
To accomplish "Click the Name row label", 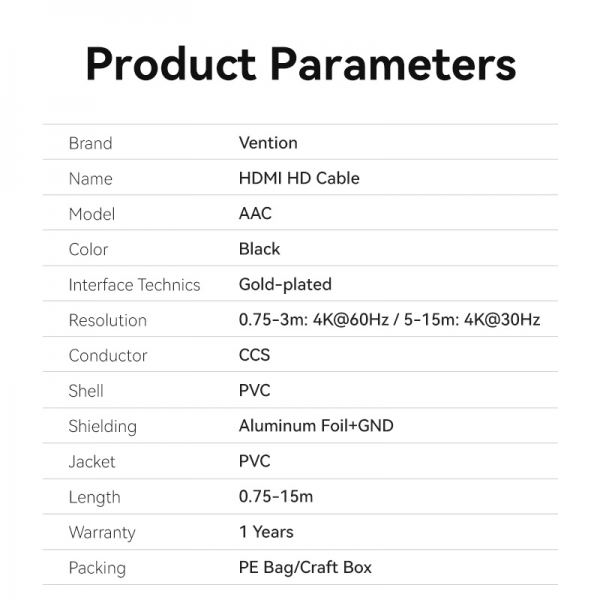I will coord(90,179).
